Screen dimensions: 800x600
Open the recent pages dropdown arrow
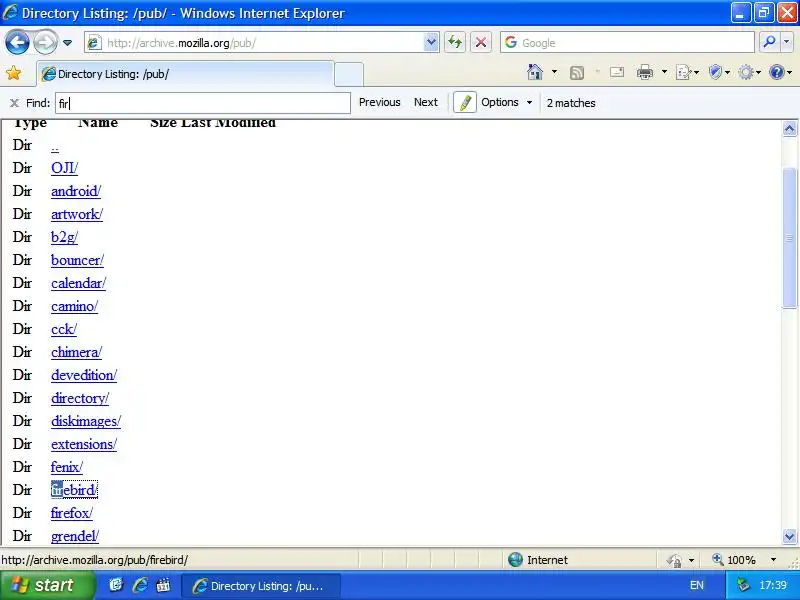tap(67, 43)
